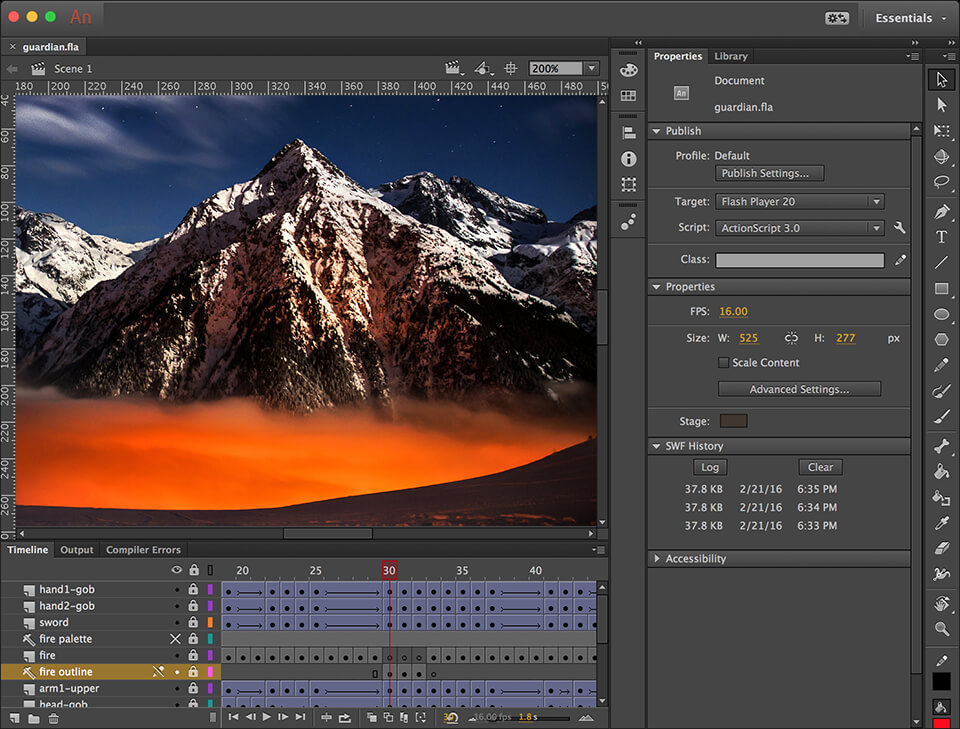Lock the sword layer

pyautogui.click(x=192, y=622)
